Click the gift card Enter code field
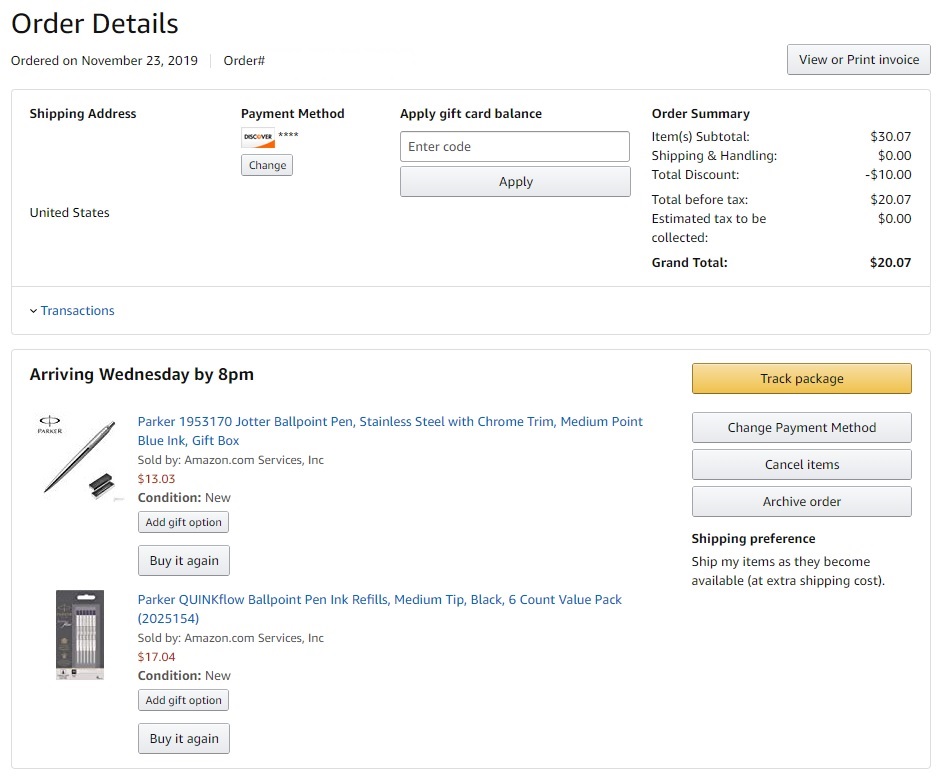 (x=515, y=146)
